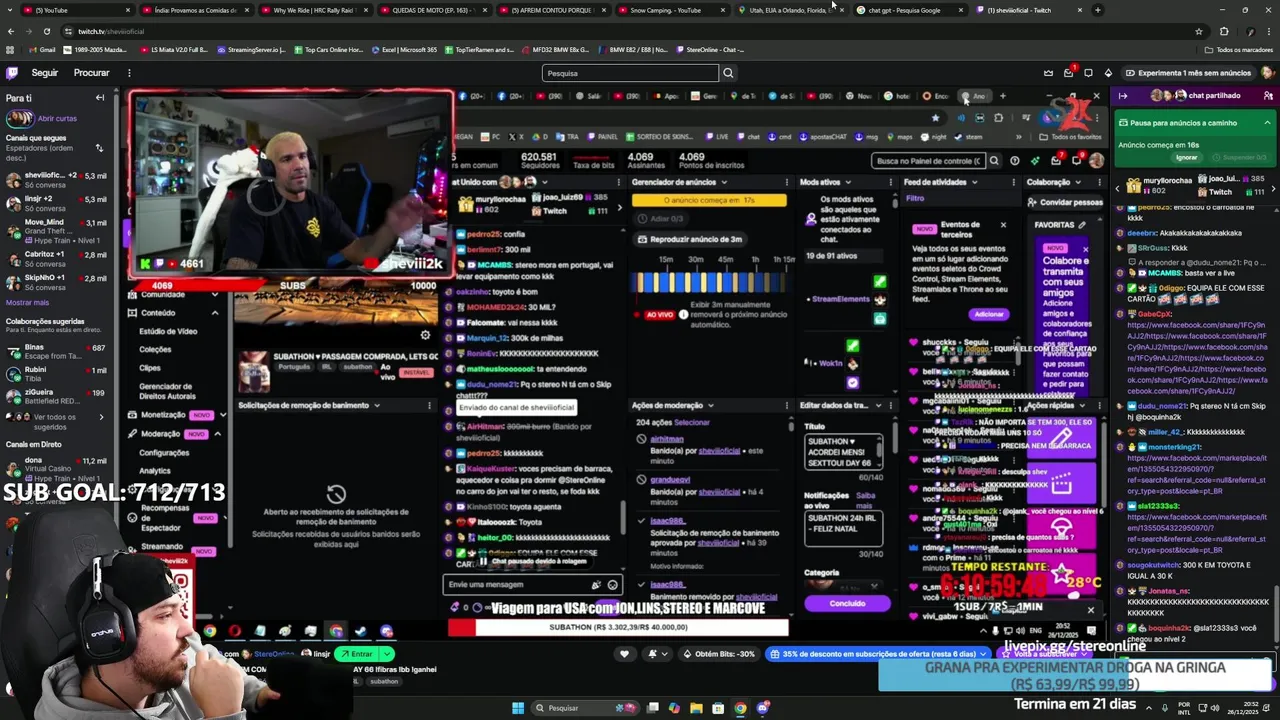
Task: Open the Prime loot crown icon
Action: [1048, 73]
